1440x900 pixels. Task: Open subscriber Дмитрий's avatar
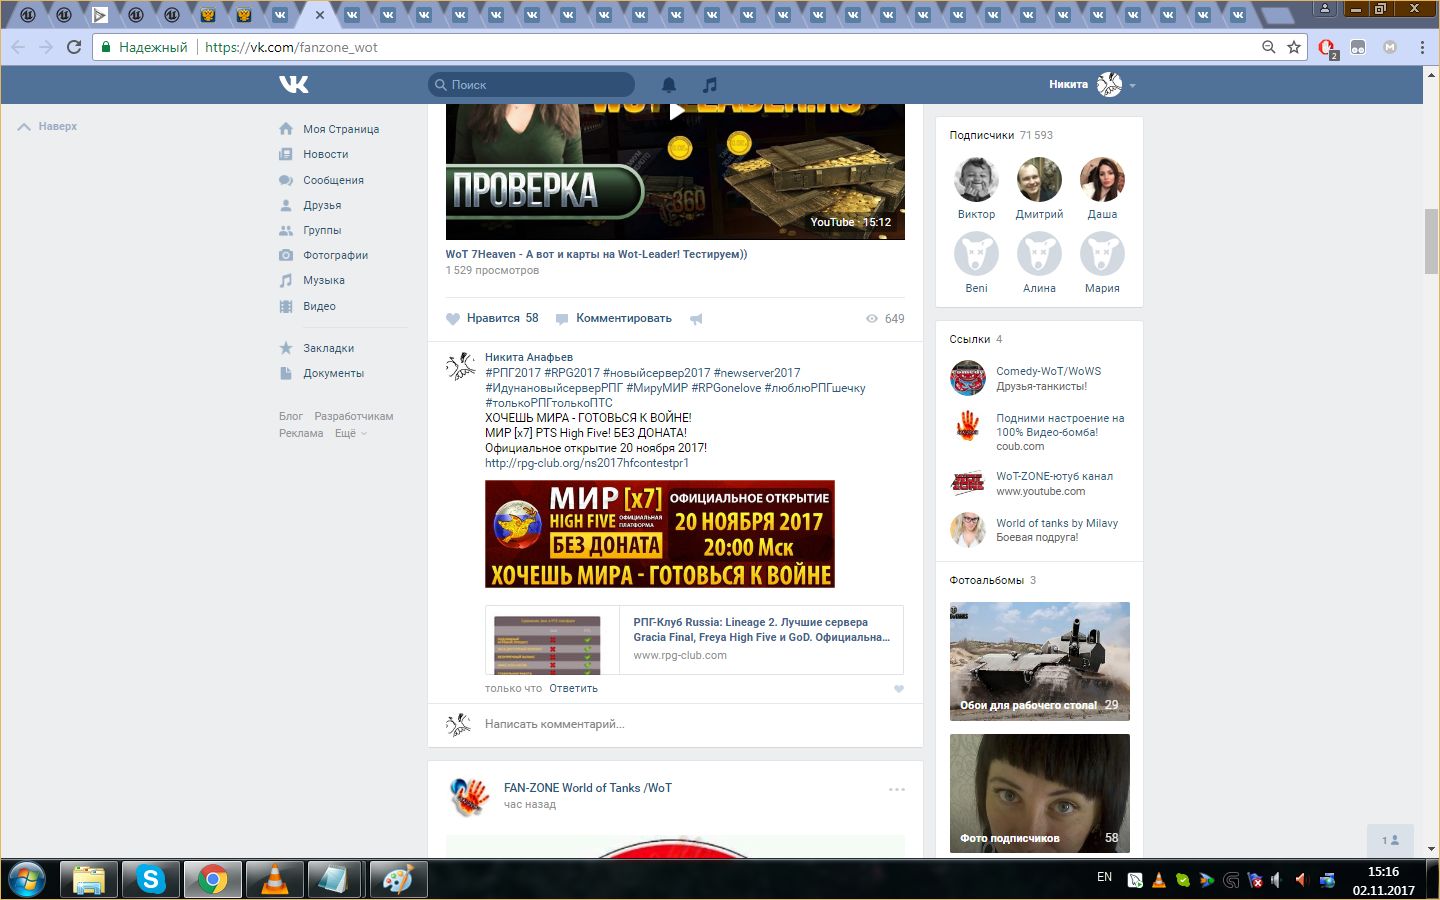pyautogui.click(x=1039, y=180)
